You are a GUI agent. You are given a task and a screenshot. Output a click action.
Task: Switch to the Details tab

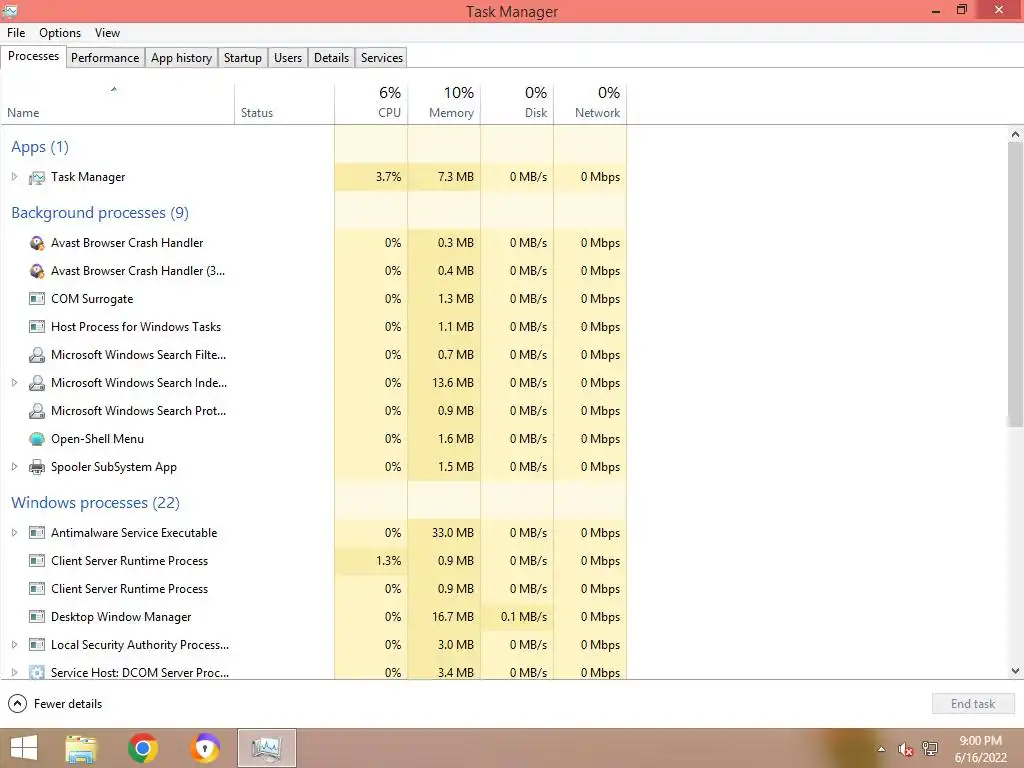point(332,57)
